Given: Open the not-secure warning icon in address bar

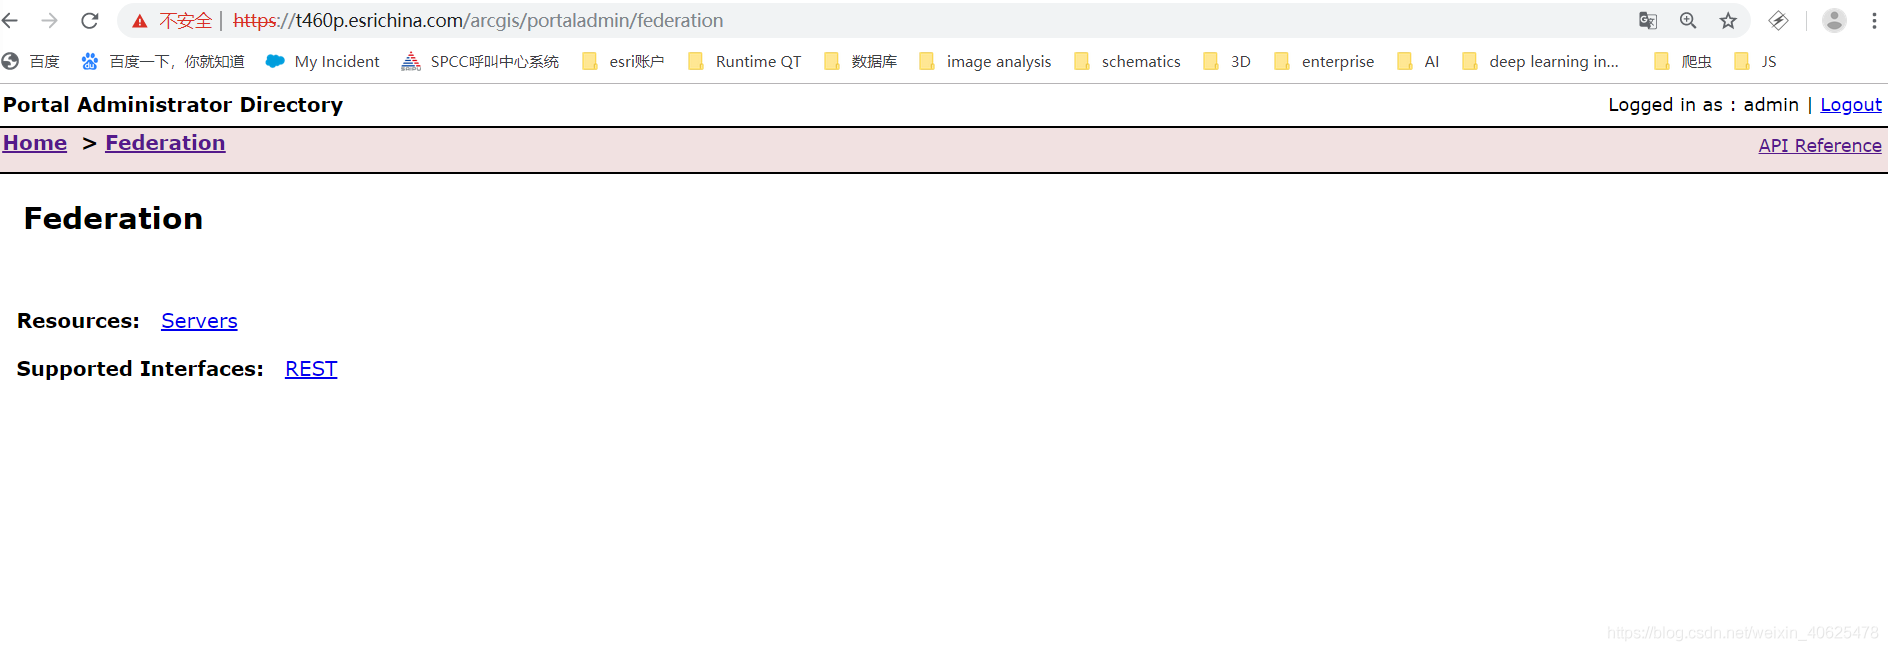Looking at the screenshot, I should [140, 21].
